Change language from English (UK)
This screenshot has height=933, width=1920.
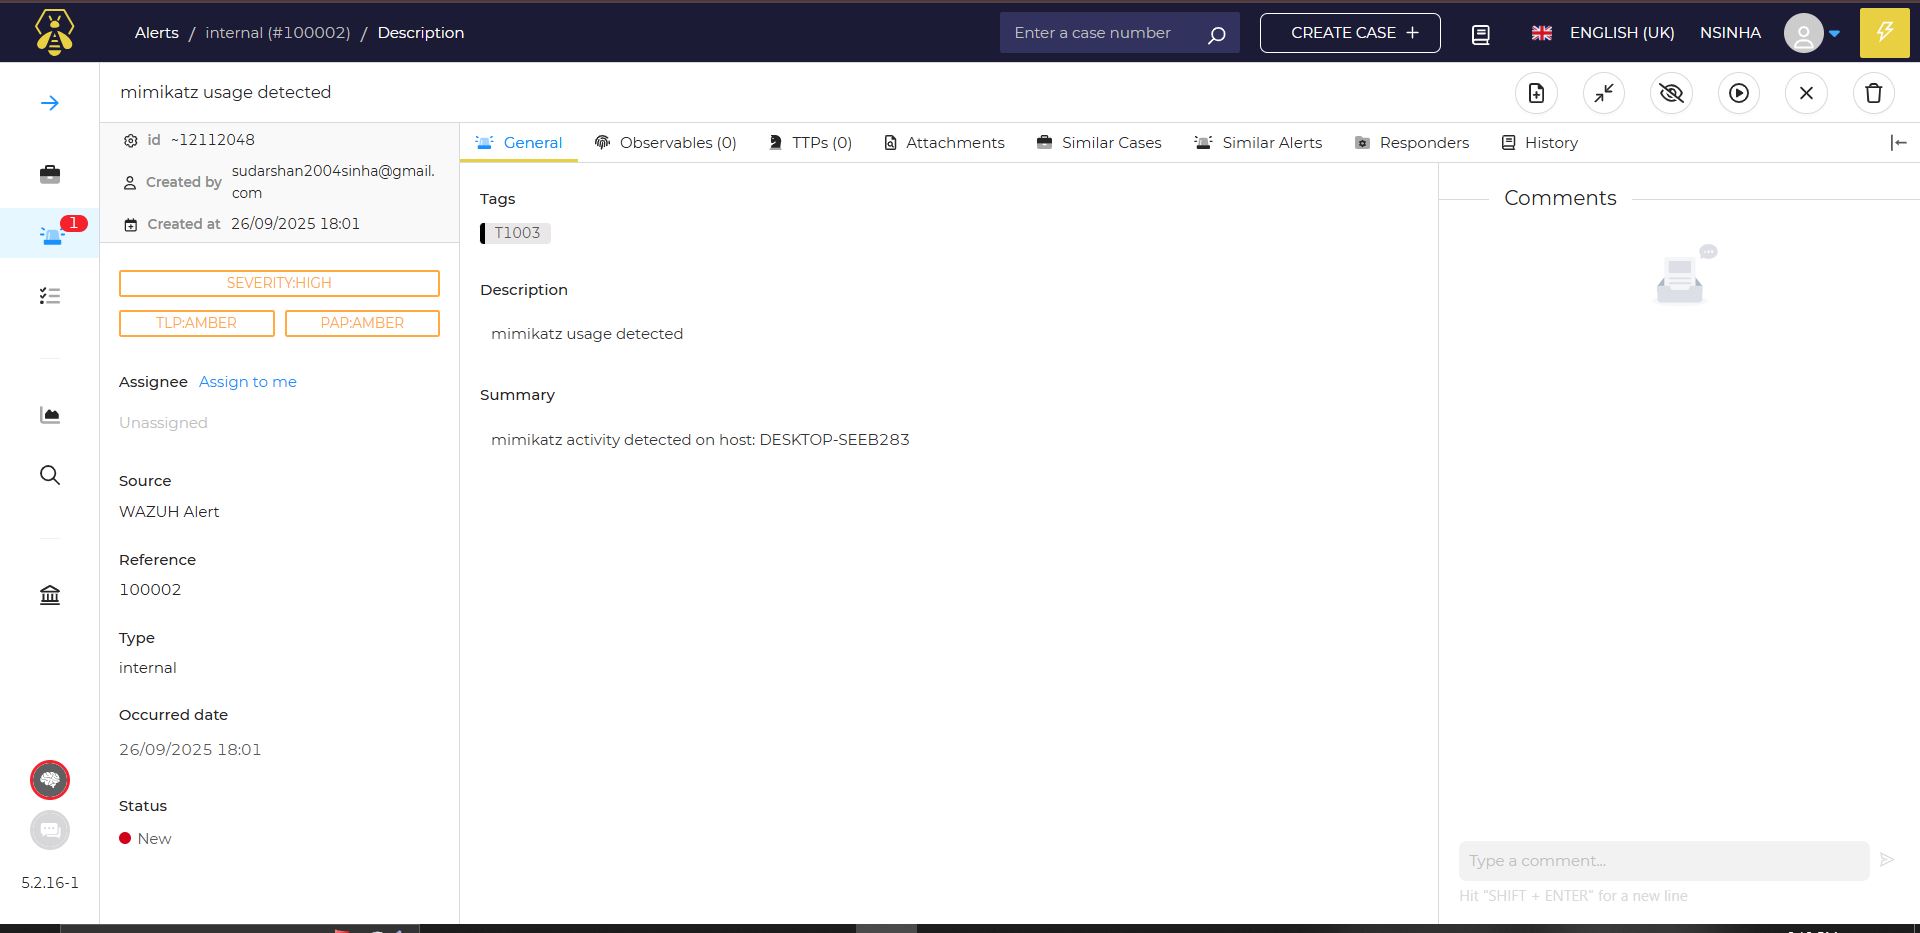pyautogui.click(x=1603, y=33)
